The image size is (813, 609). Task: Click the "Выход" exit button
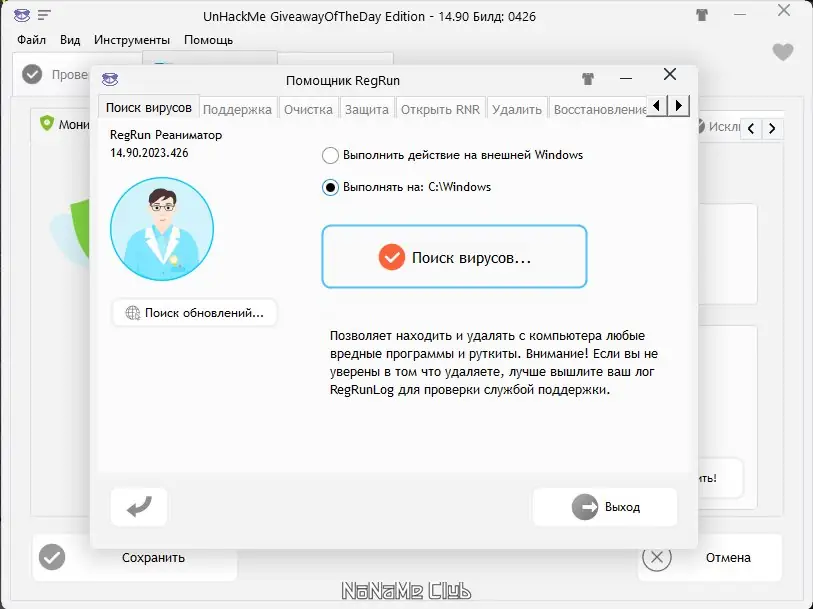(605, 506)
